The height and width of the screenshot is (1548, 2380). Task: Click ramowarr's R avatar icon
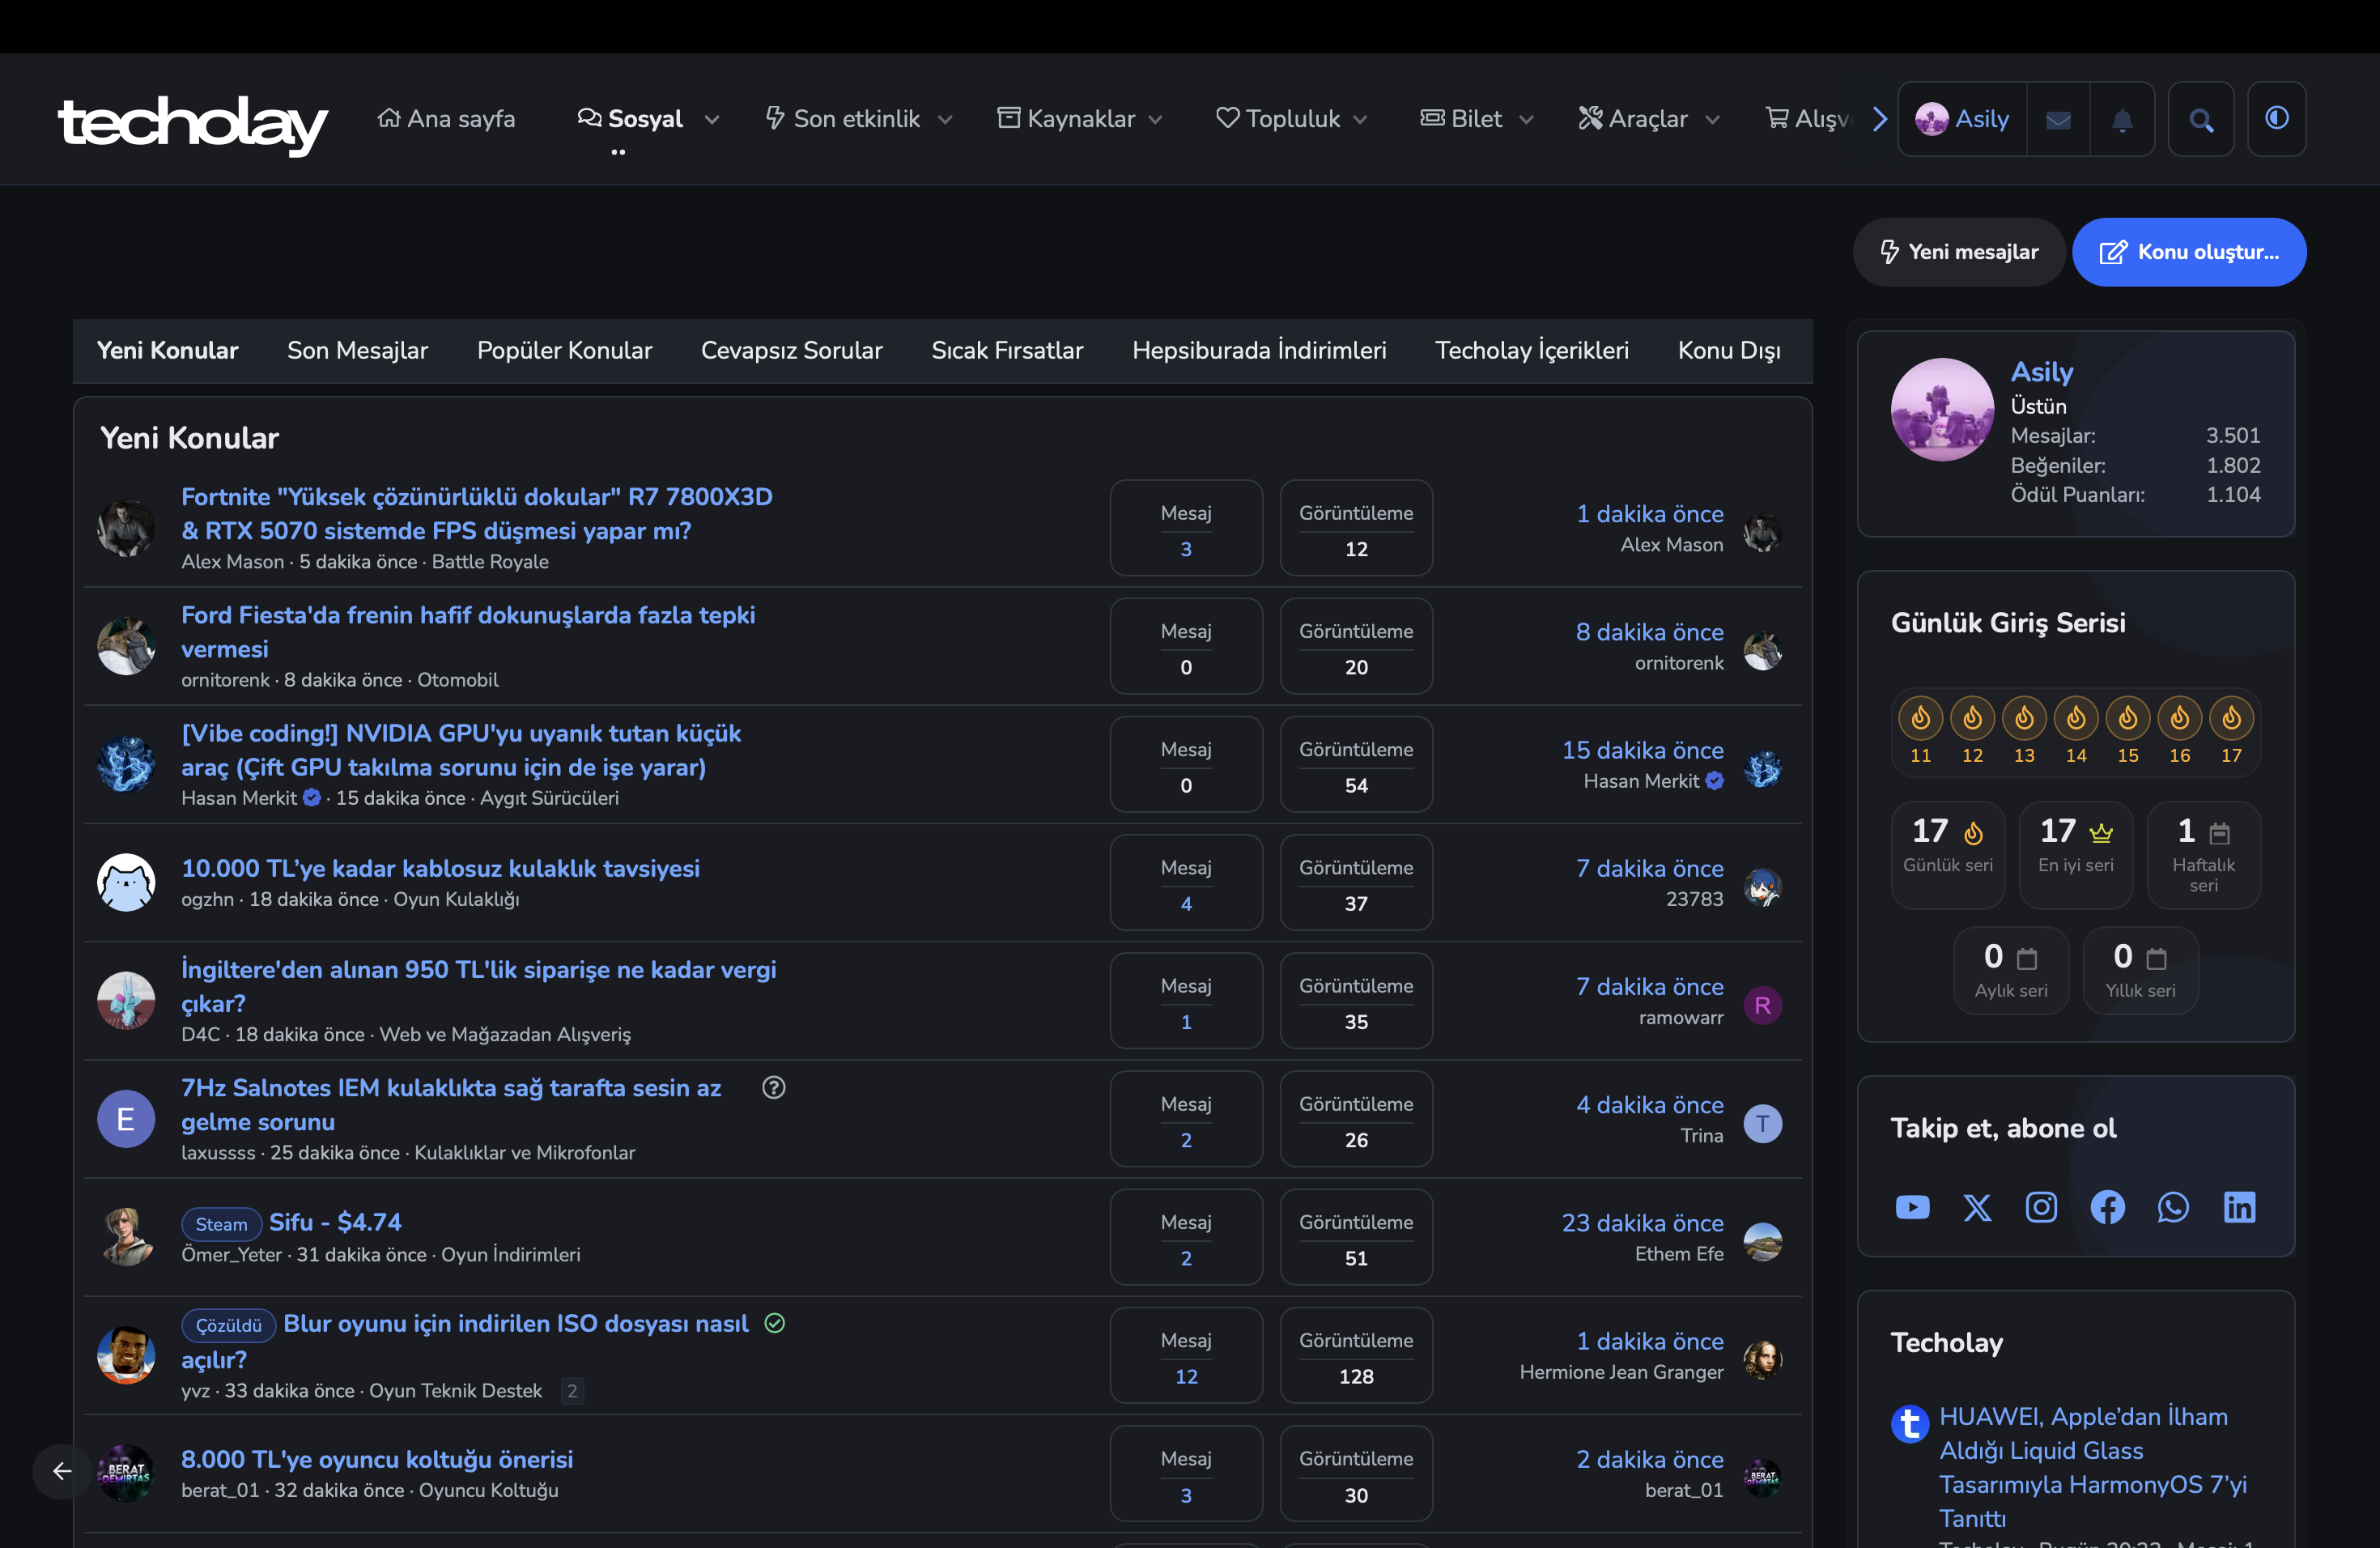1762,1005
